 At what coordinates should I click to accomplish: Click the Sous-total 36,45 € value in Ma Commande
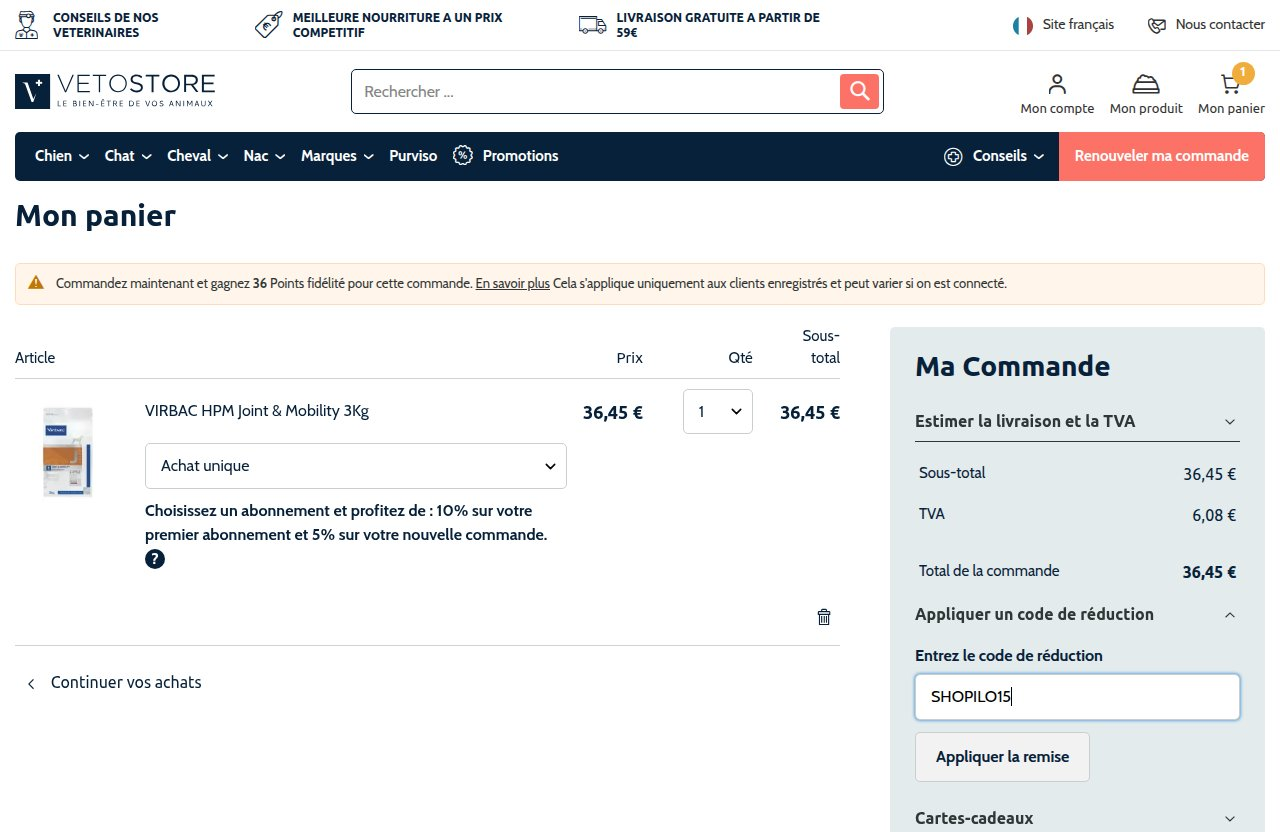[x=1209, y=475]
